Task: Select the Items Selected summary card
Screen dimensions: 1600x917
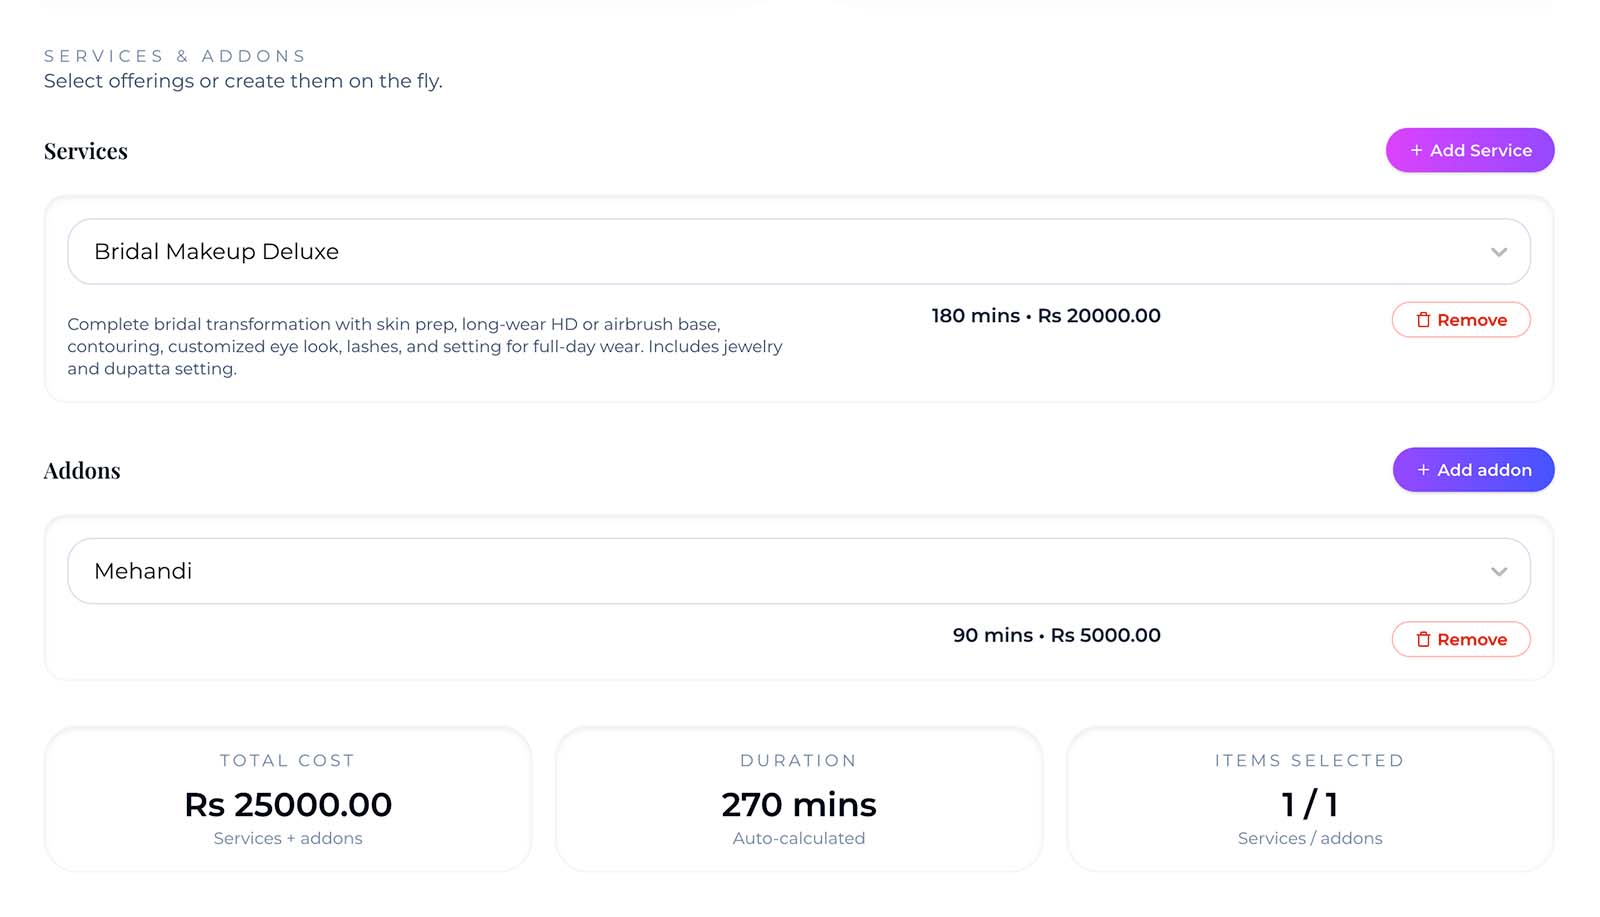Action: tap(1309, 800)
